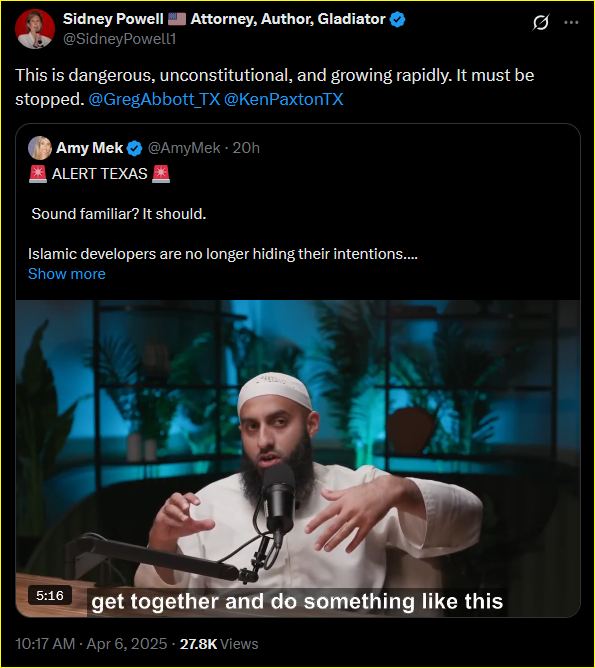Click the blue verified badge beside Gladiator
595x668 pixels.
[x=397, y=20]
